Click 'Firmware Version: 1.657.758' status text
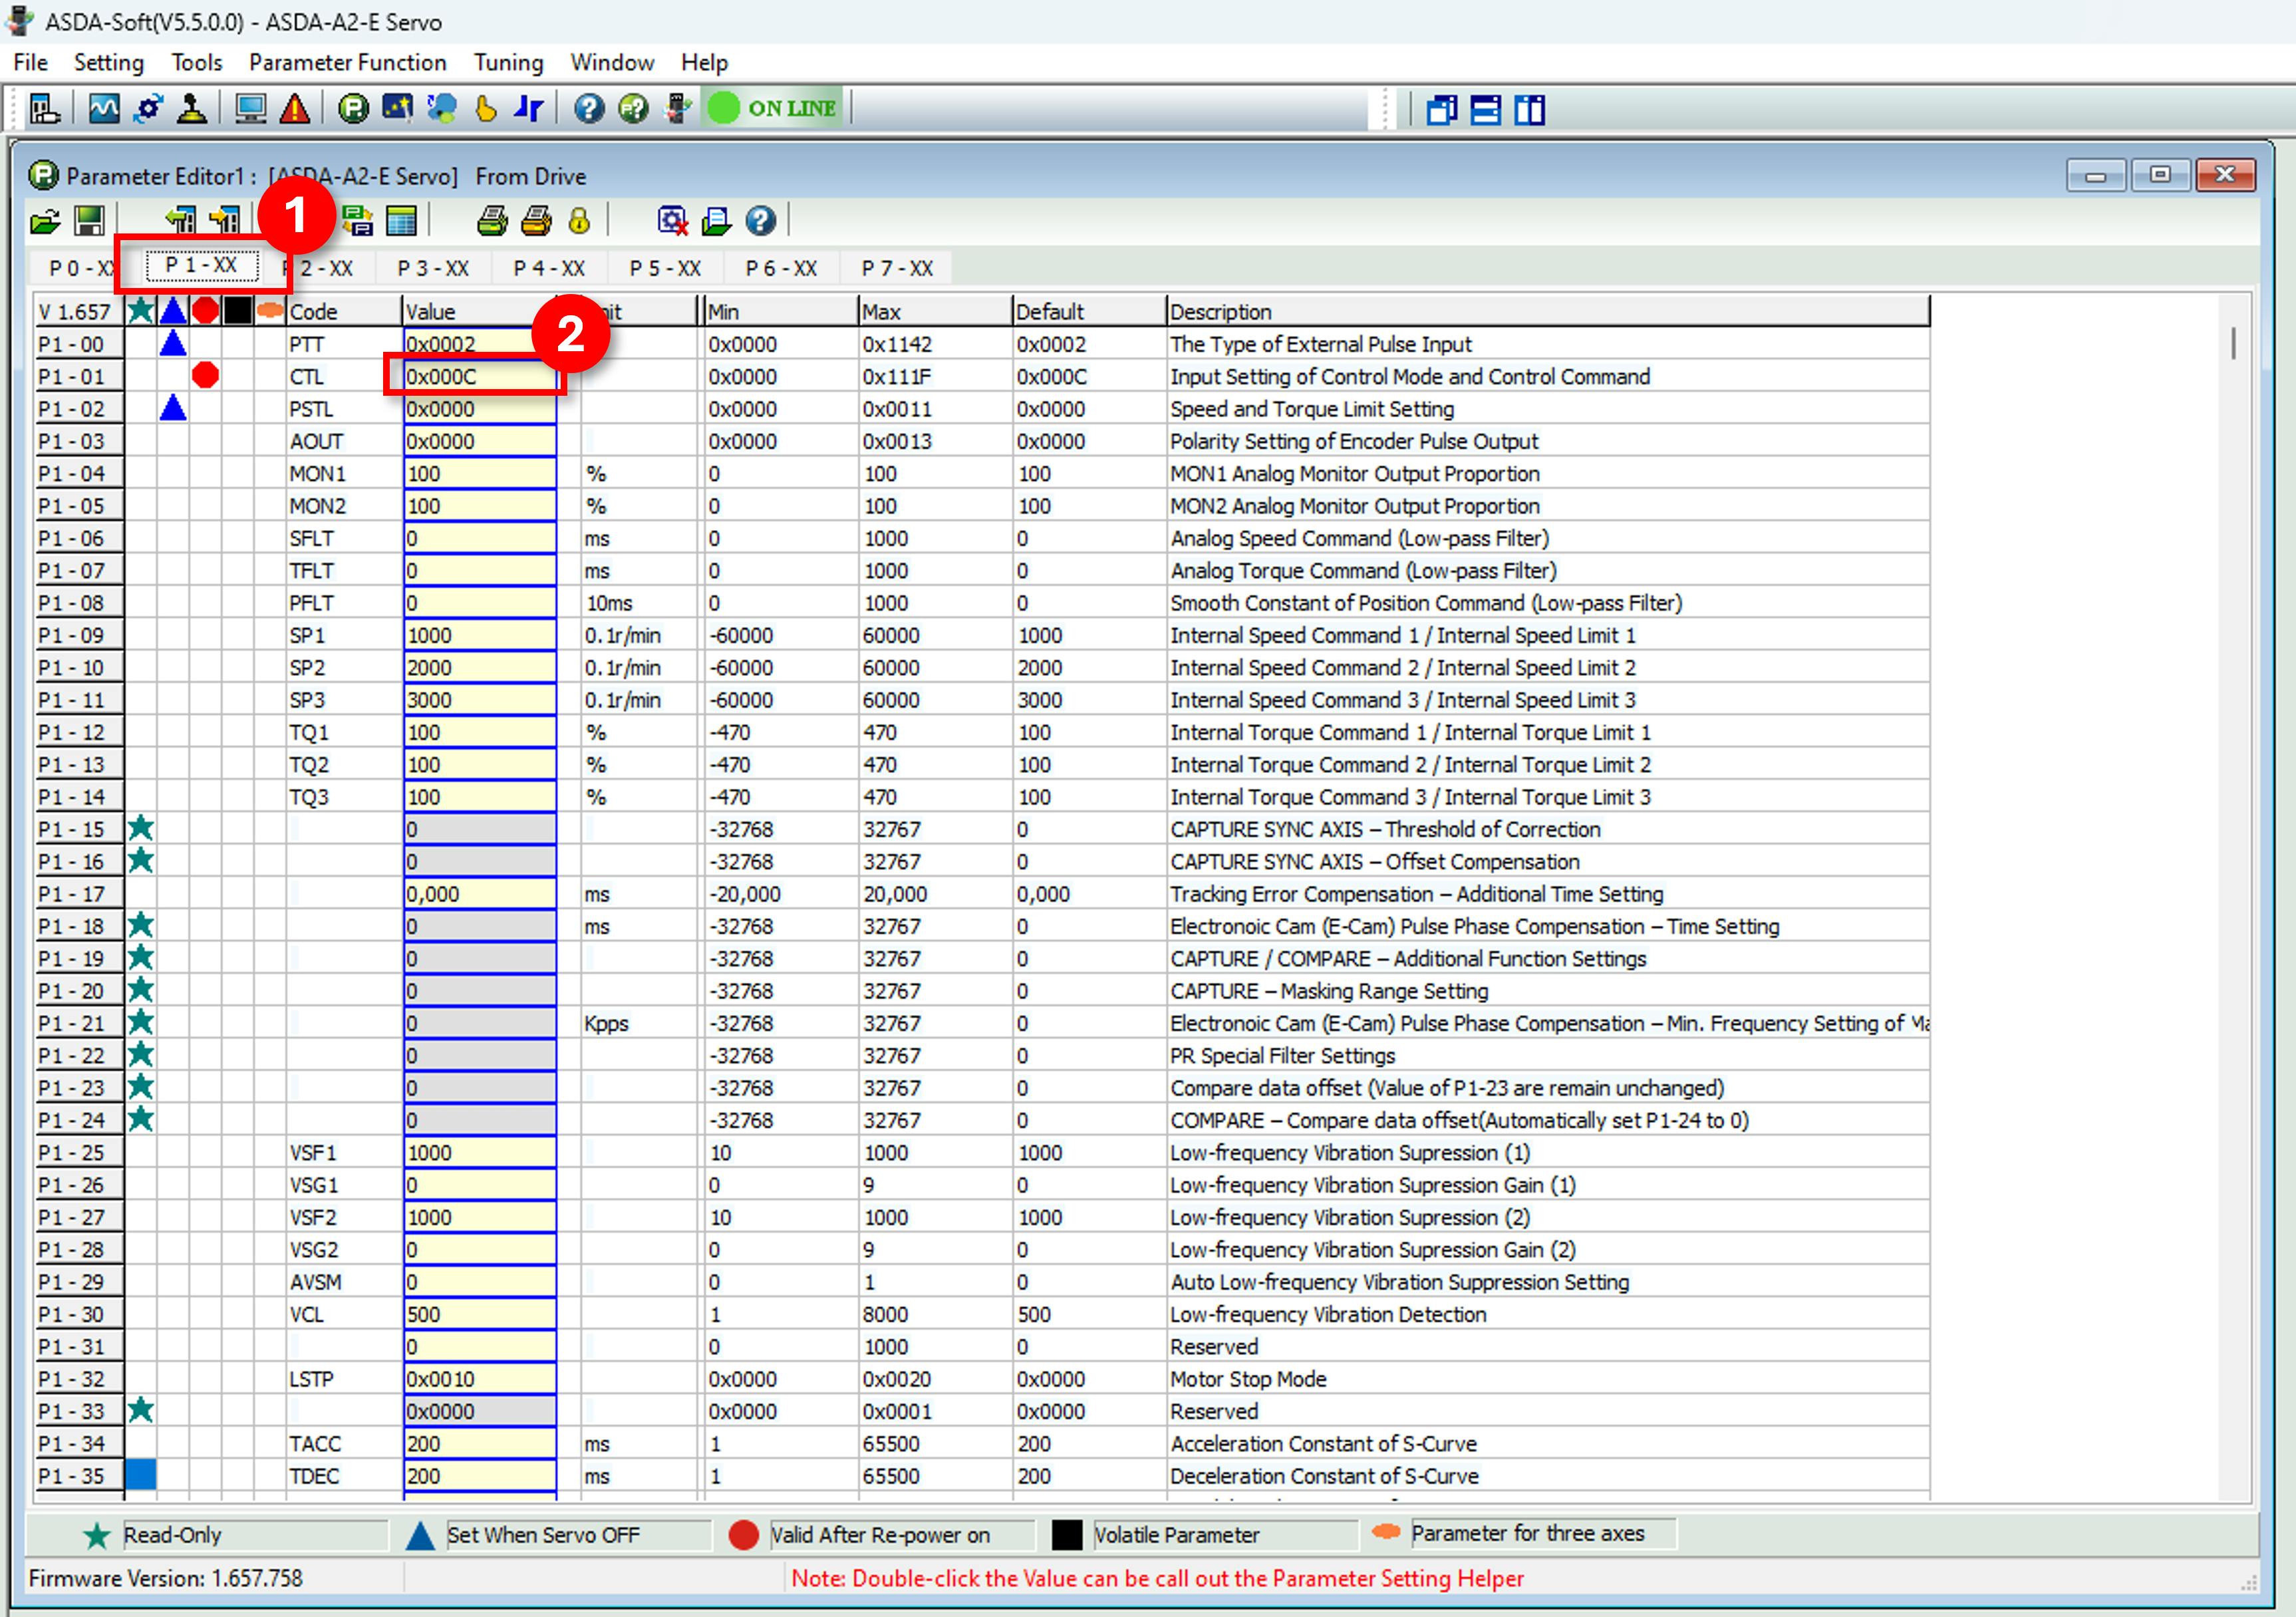 [165, 1578]
